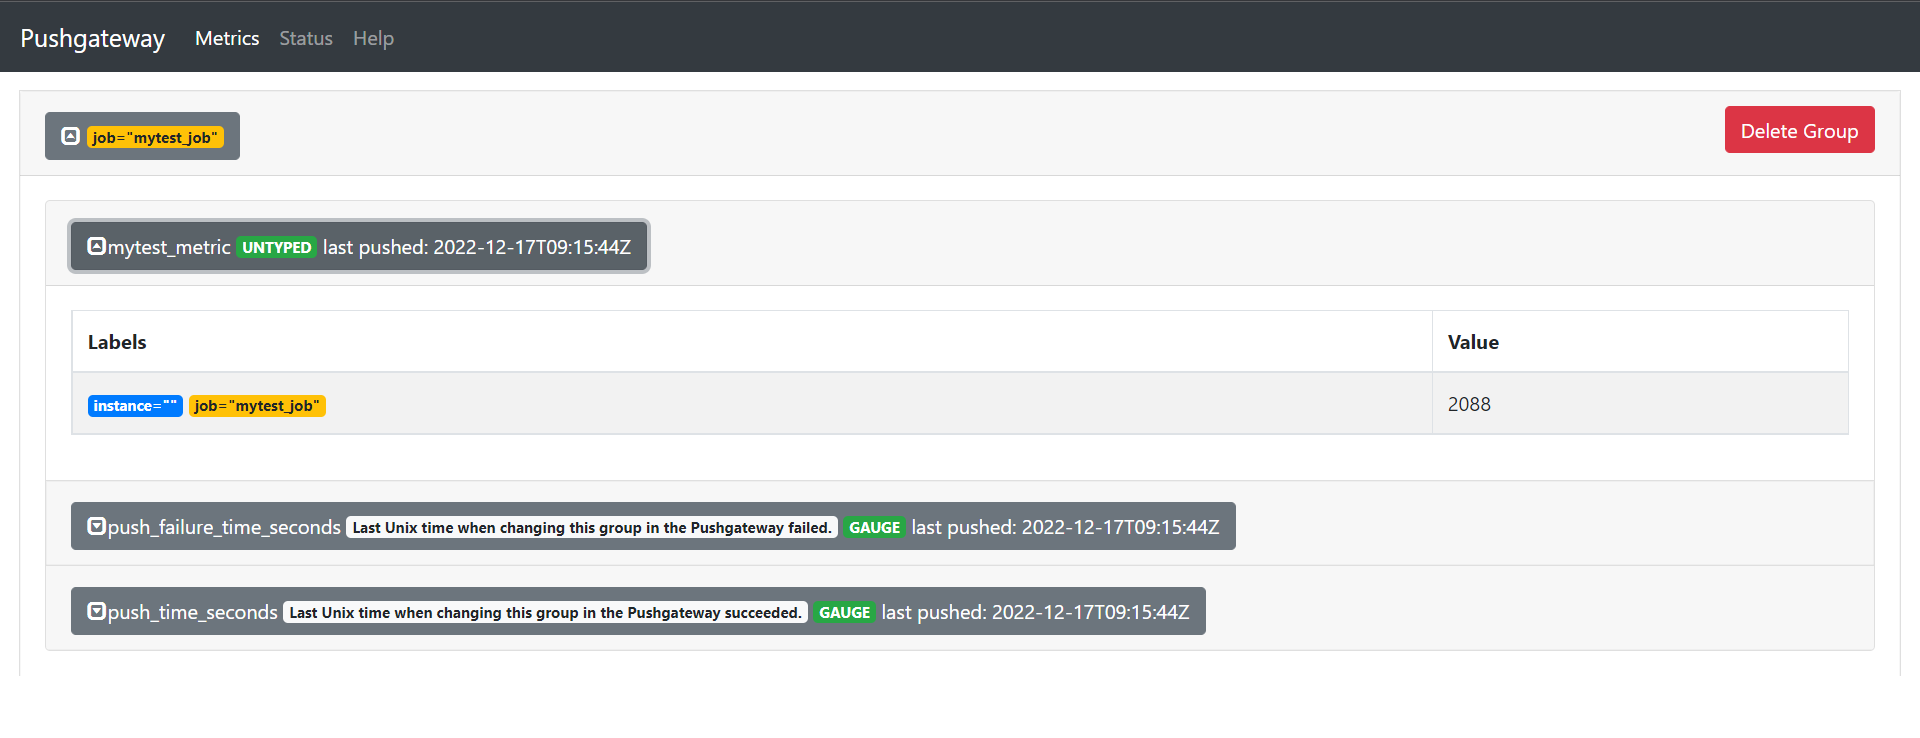The width and height of the screenshot is (1920, 738).
Task: Click GAUGE badge on push_failure_time_seconds
Action: click(875, 527)
